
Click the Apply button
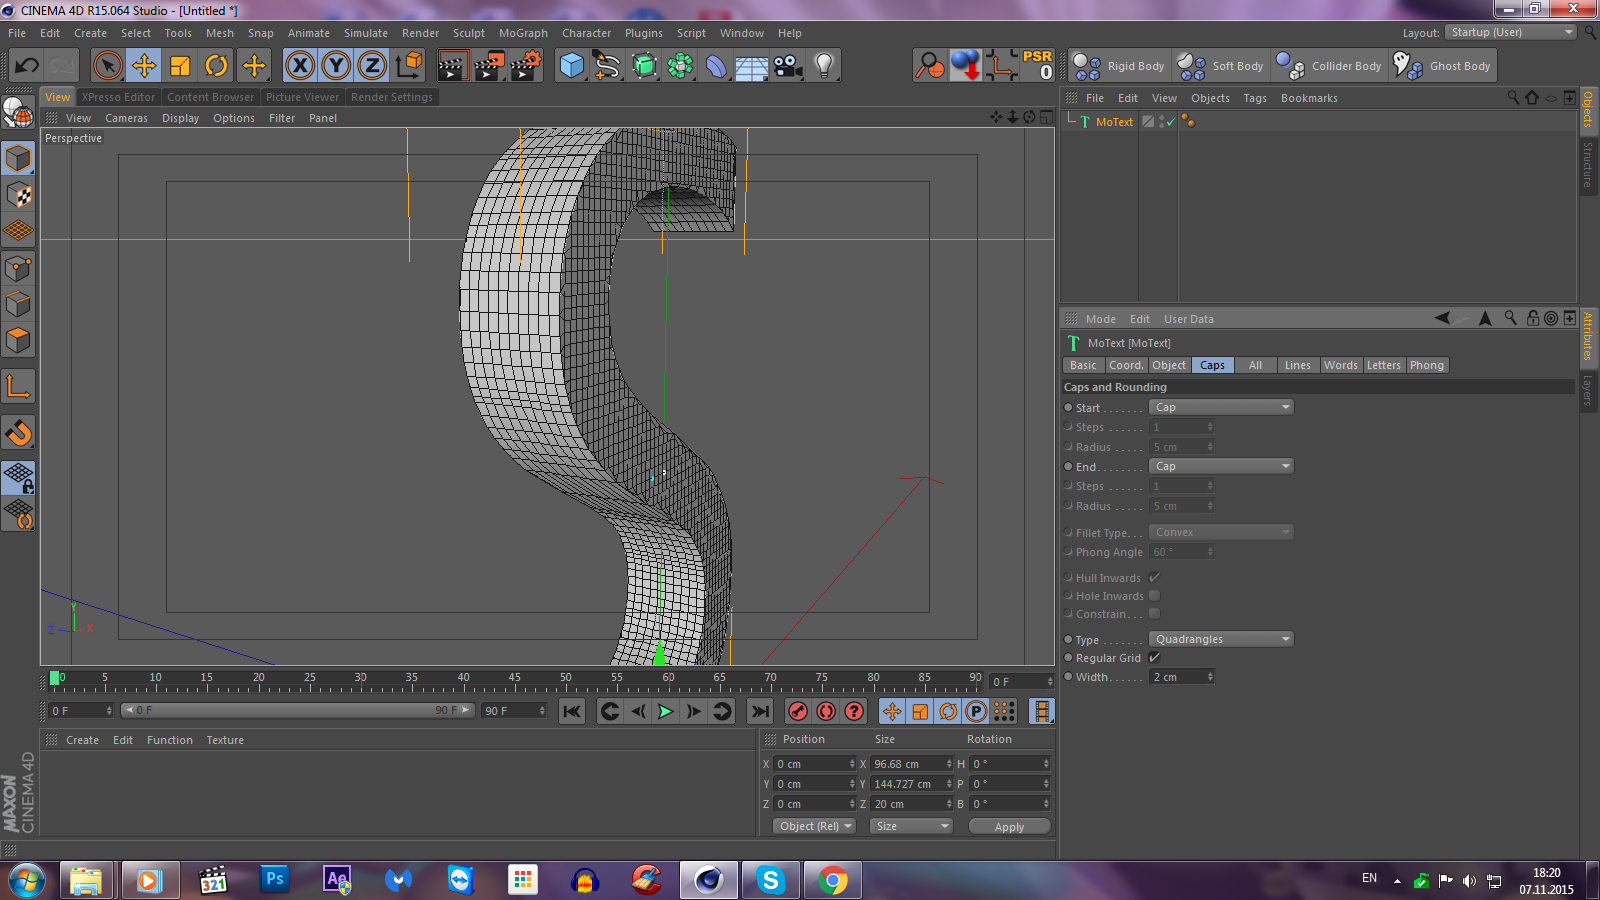tap(1009, 827)
